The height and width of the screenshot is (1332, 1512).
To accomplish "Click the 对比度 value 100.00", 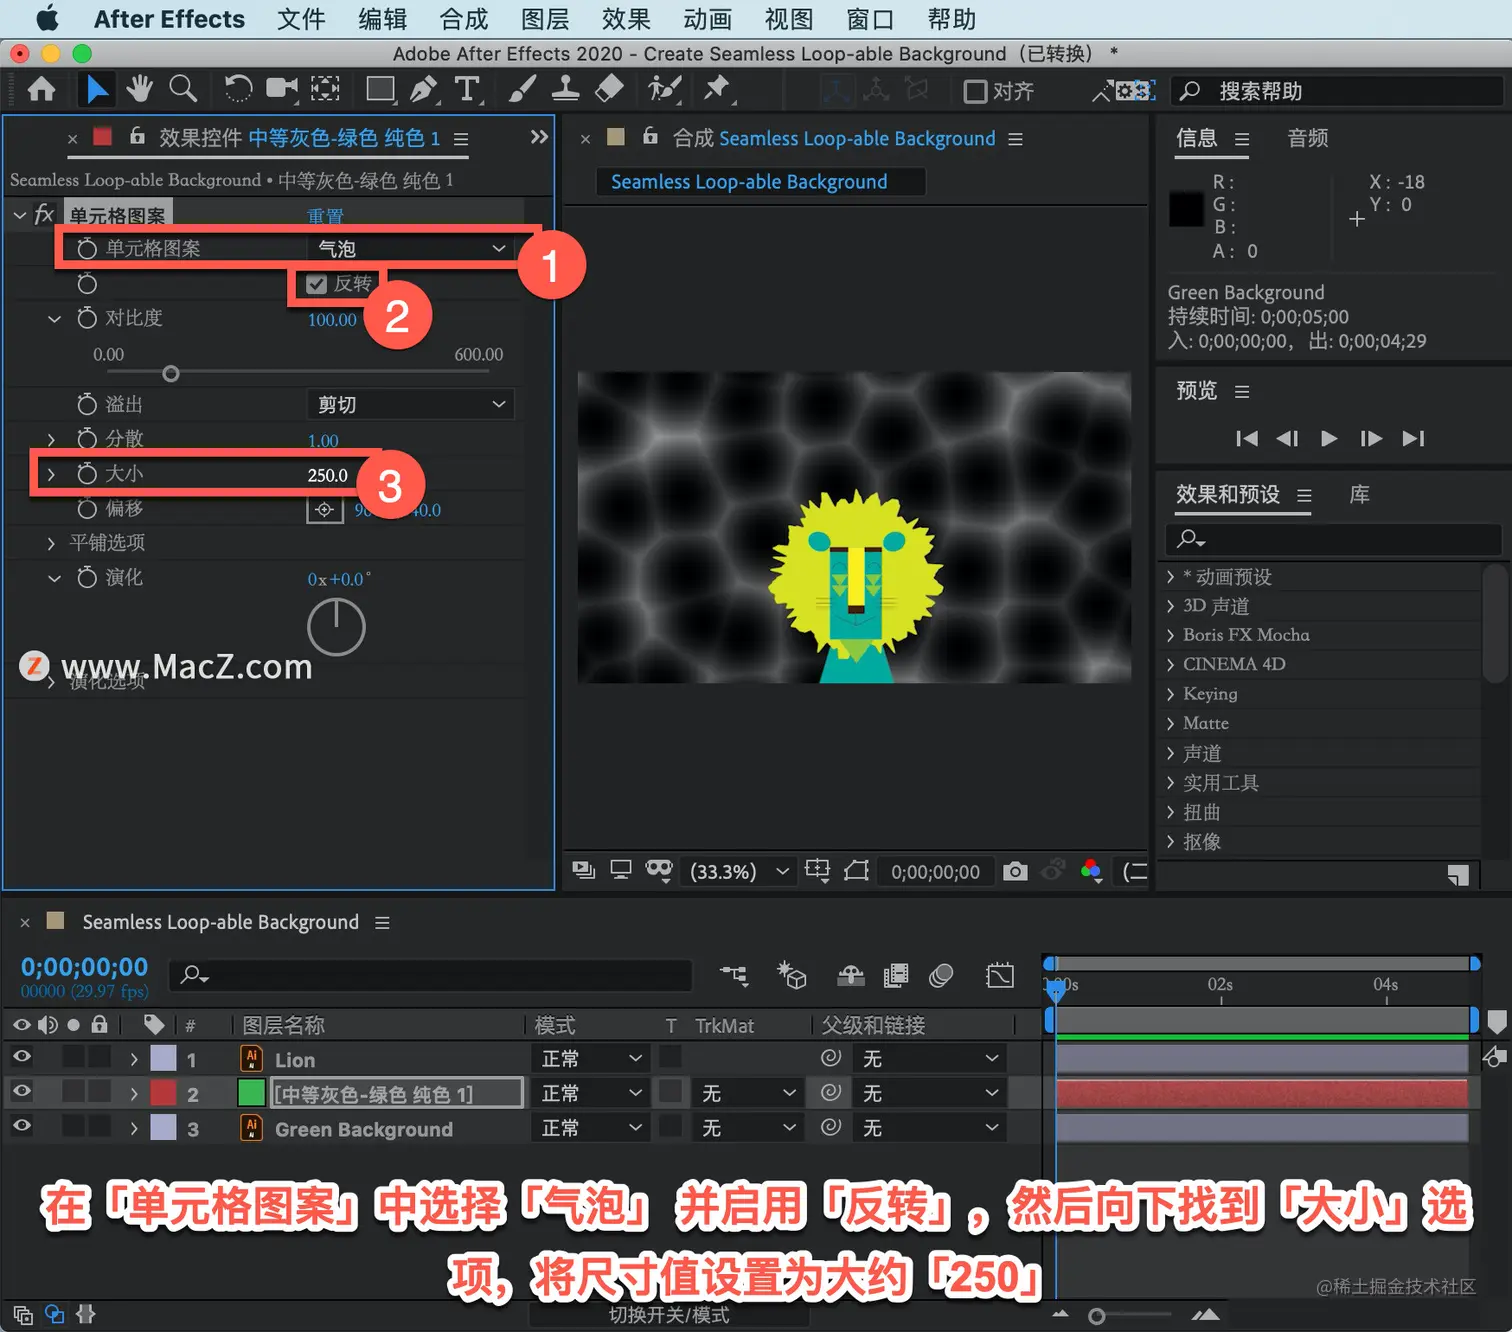I will tap(332, 320).
